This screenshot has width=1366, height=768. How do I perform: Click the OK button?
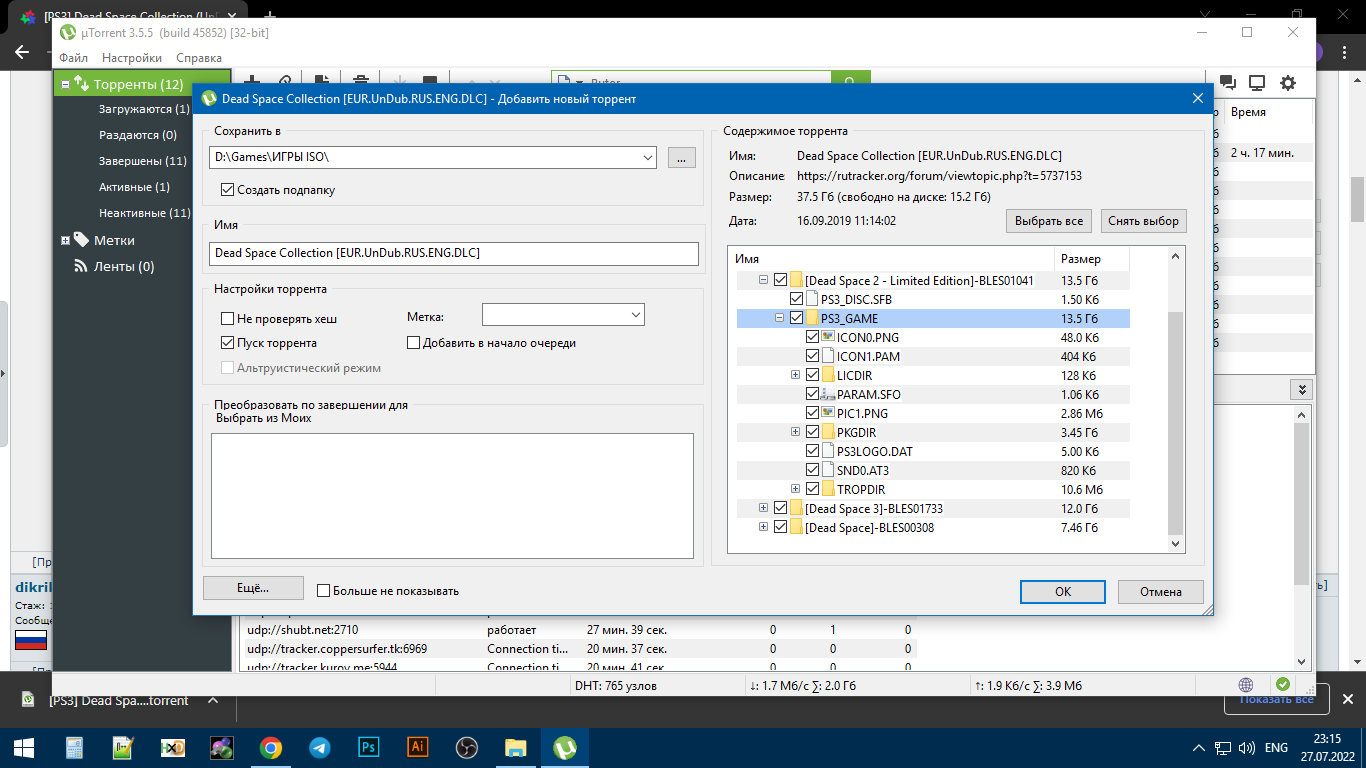pos(1062,591)
